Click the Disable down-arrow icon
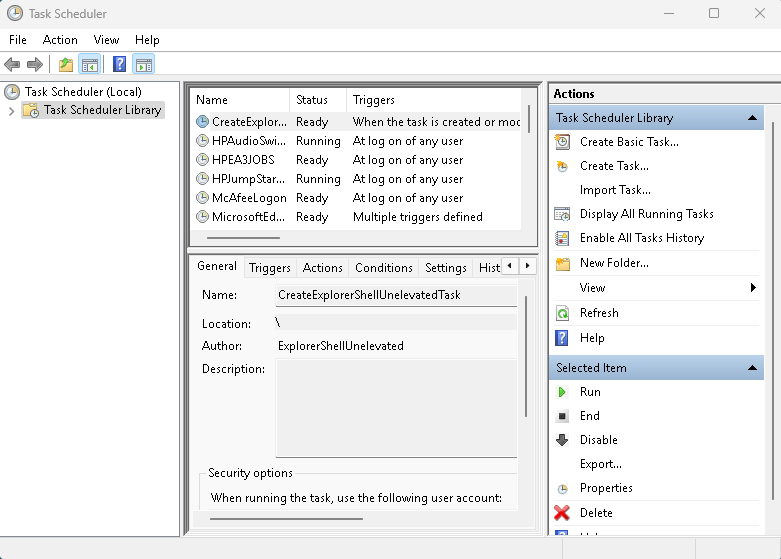781x559 pixels. (x=562, y=440)
